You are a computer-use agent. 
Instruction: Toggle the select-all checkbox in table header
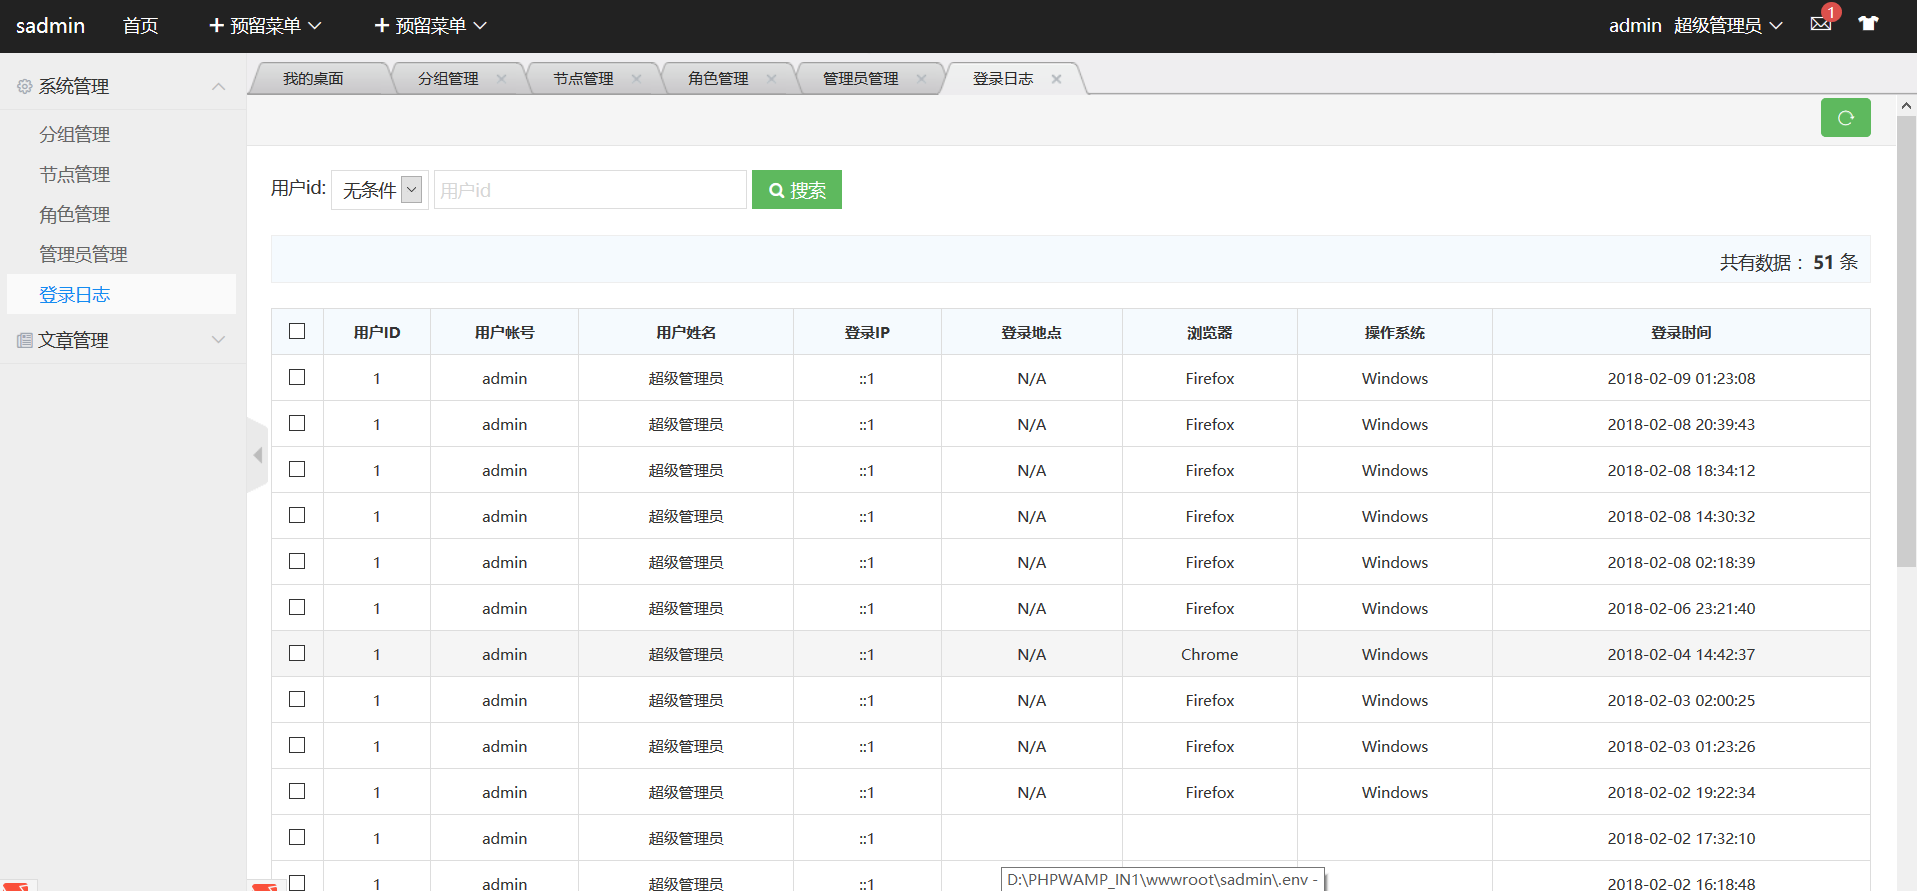pyautogui.click(x=297, y=331)
